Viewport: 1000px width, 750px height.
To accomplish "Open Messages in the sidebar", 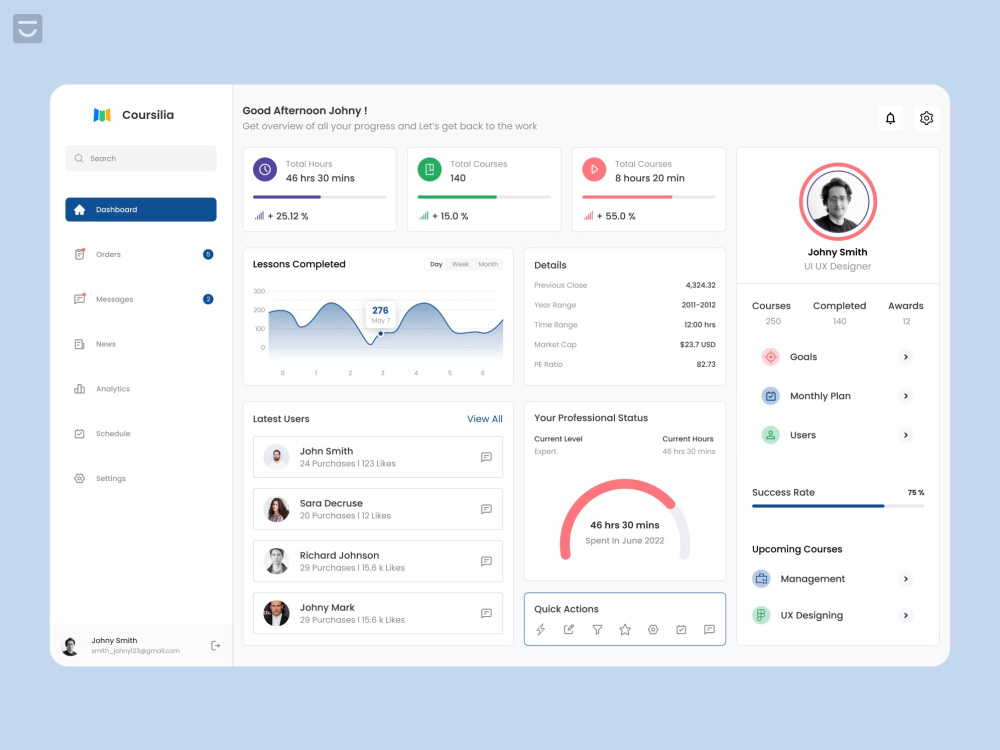I will 141,299.
